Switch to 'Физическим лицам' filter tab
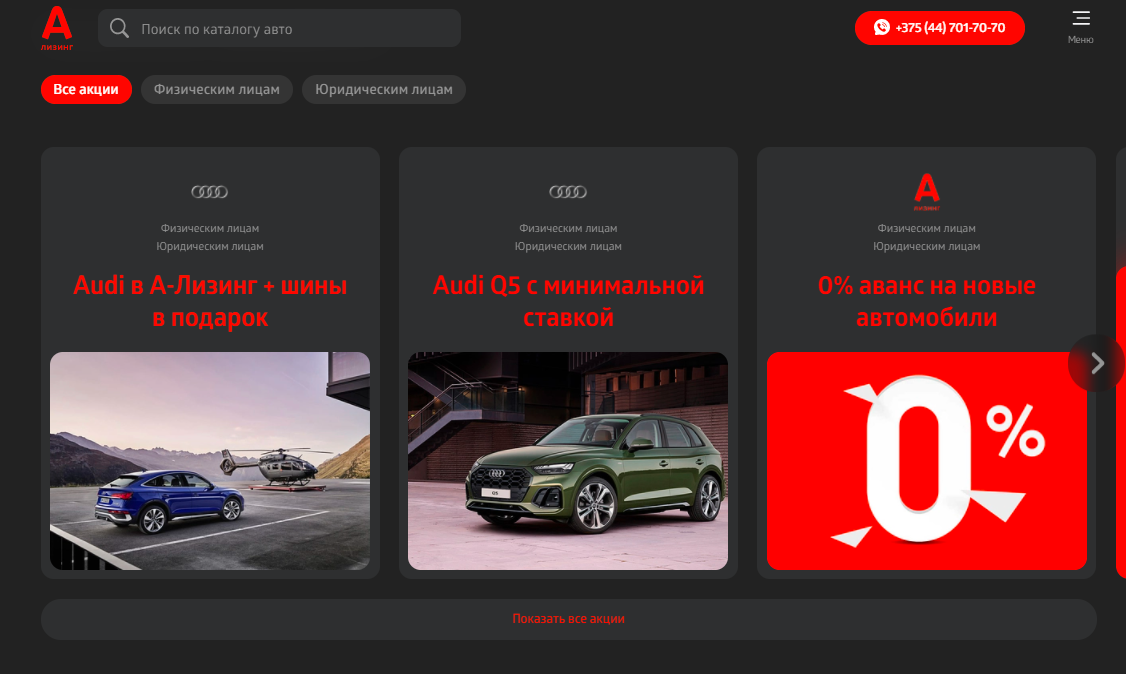Image resolution: width=1126 pixels, height=674 pixels. pyautogui.click(x=217, y=90)
